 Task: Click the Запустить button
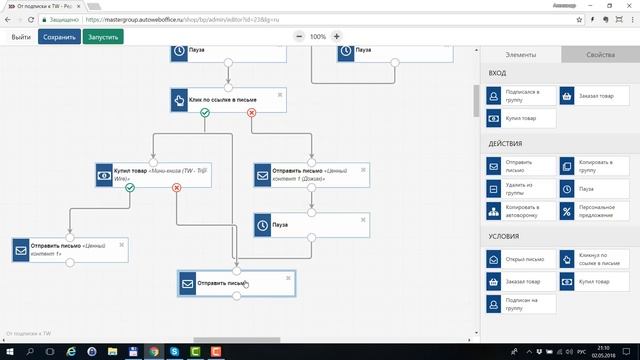[x=103, y=37]
